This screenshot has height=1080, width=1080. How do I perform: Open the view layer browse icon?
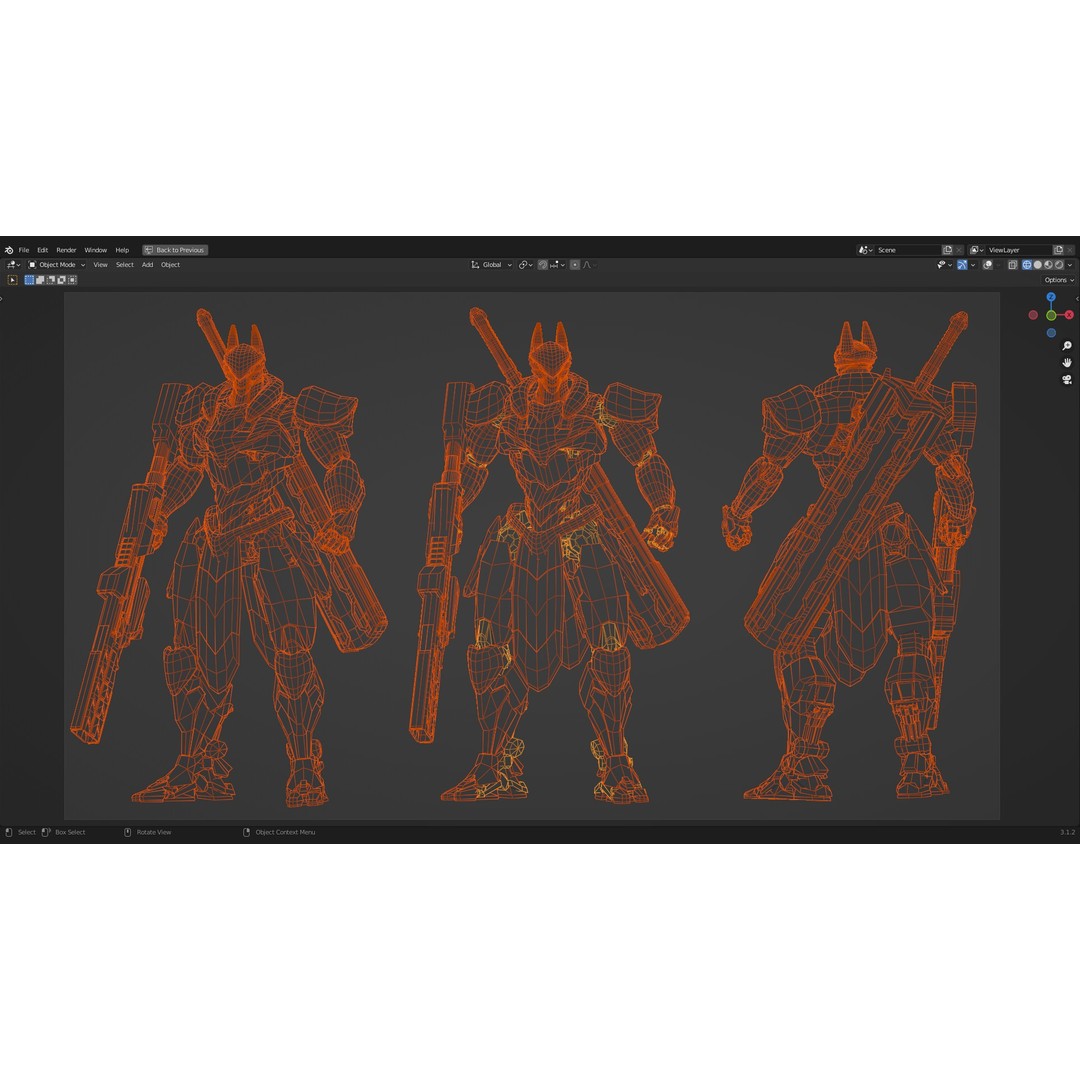[977, 250]
